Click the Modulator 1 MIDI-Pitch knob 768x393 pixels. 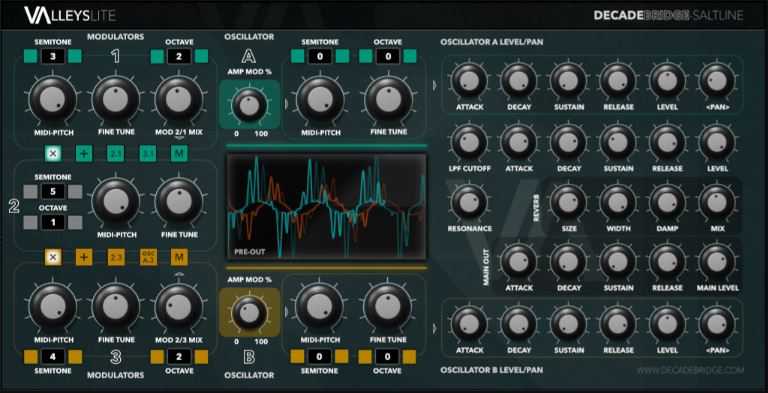53,99
